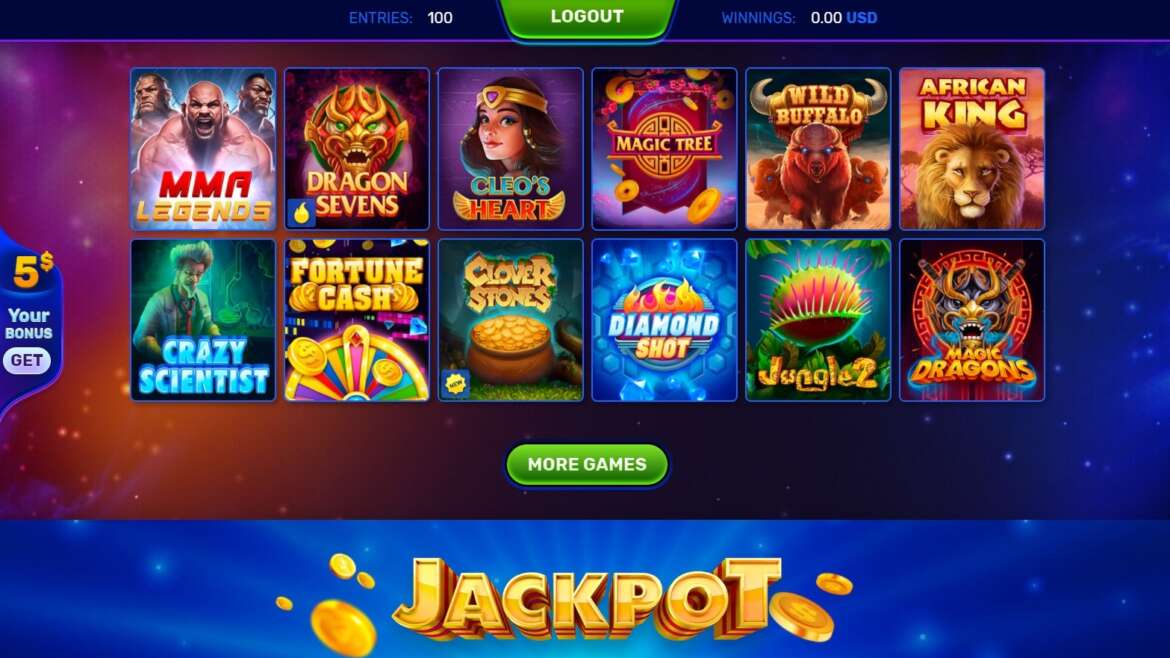Launch the Dragon Sevens game
This screenshot has height=658, width=1170.
point(357,148)
